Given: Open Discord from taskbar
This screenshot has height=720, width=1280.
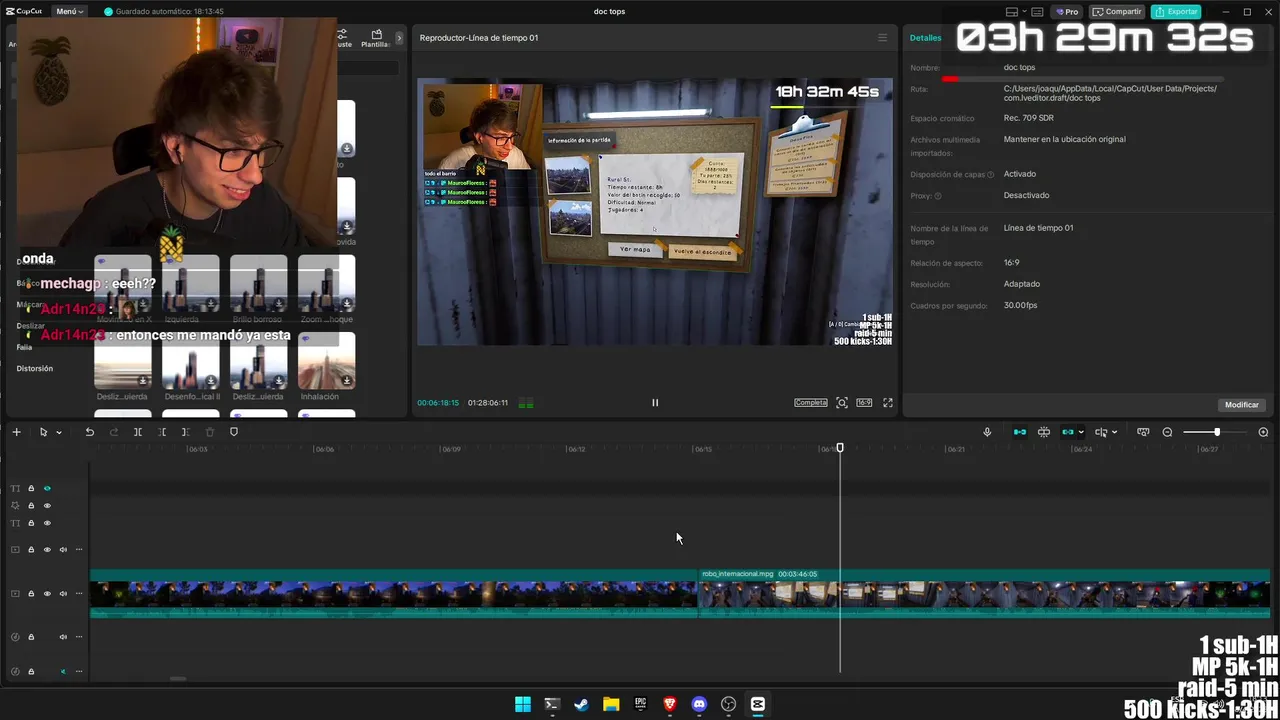Looking at the screenshot, I should point(699,704).
